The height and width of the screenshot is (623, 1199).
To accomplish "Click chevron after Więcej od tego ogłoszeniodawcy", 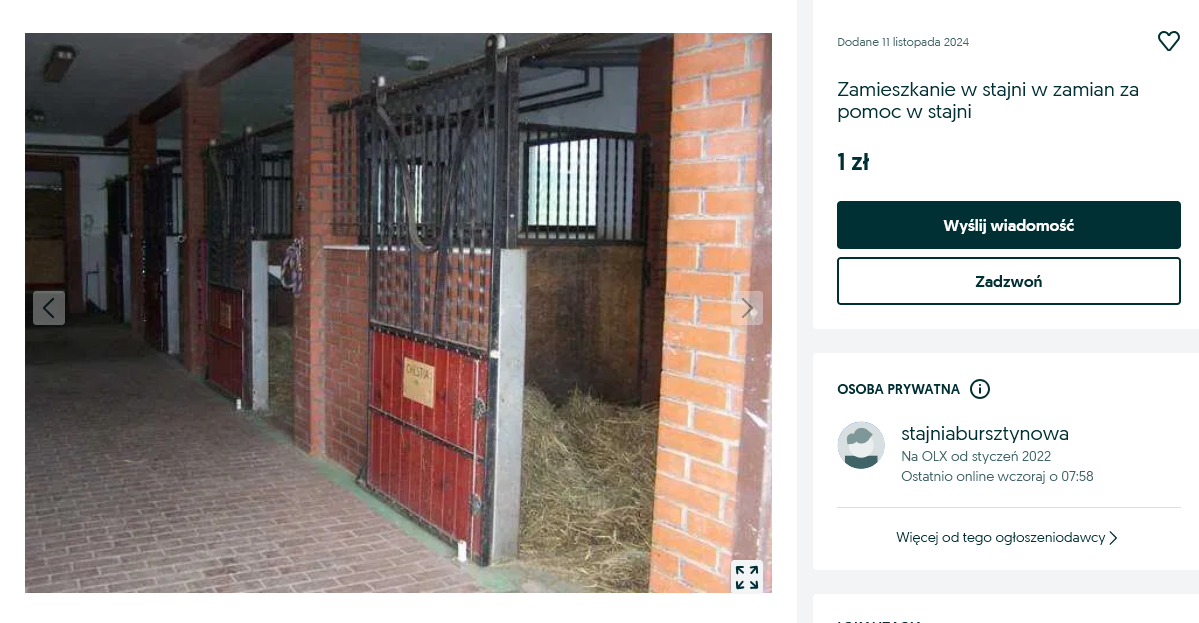I will 1113,538.
